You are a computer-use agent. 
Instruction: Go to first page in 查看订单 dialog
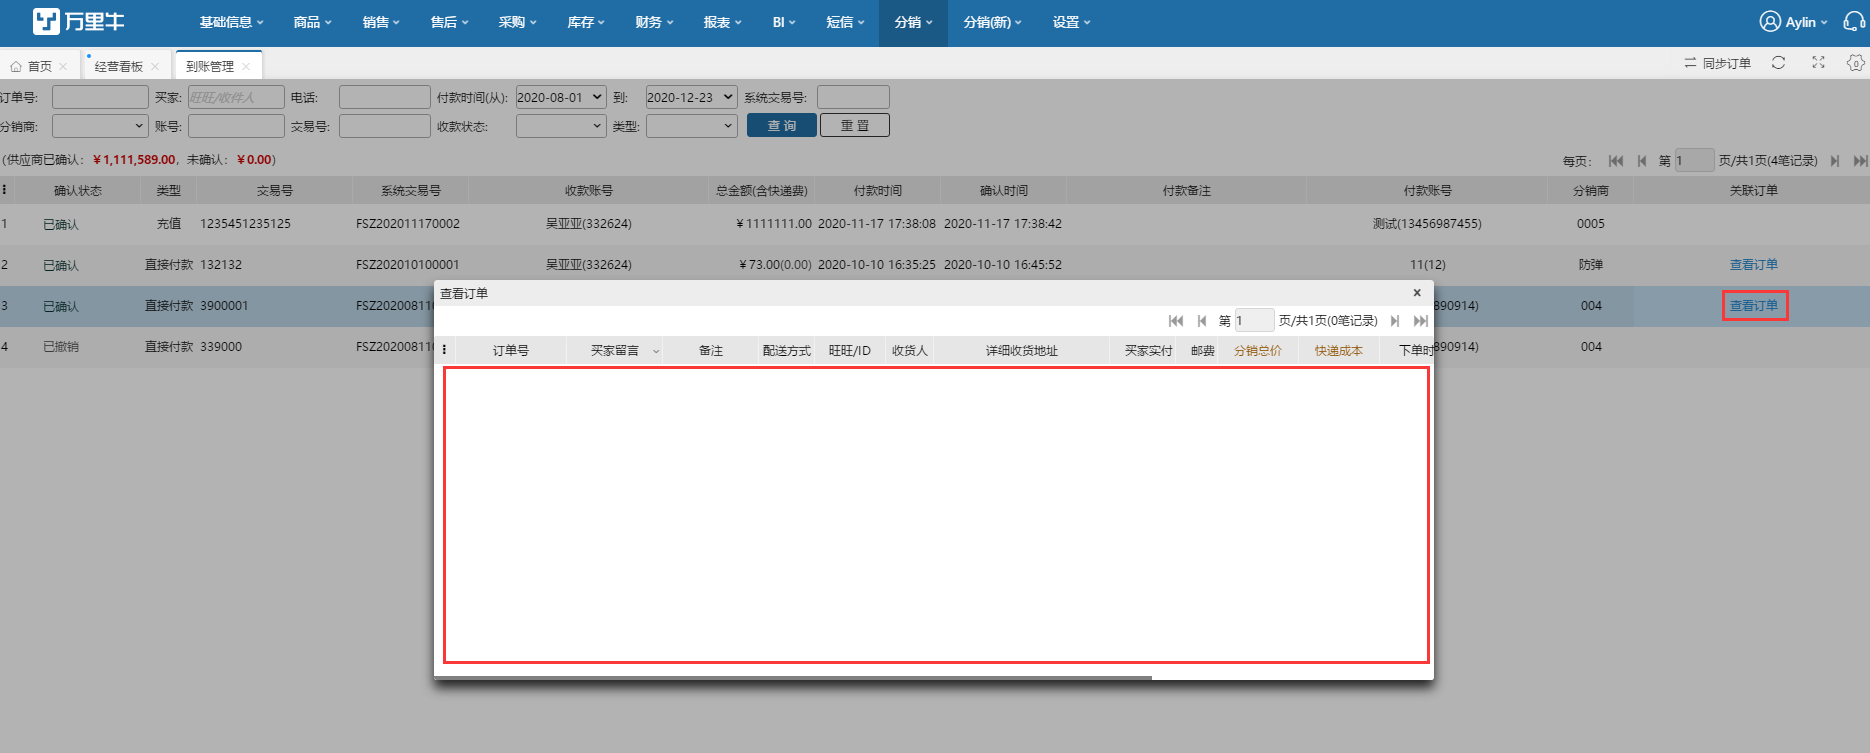click(1176, 321)
